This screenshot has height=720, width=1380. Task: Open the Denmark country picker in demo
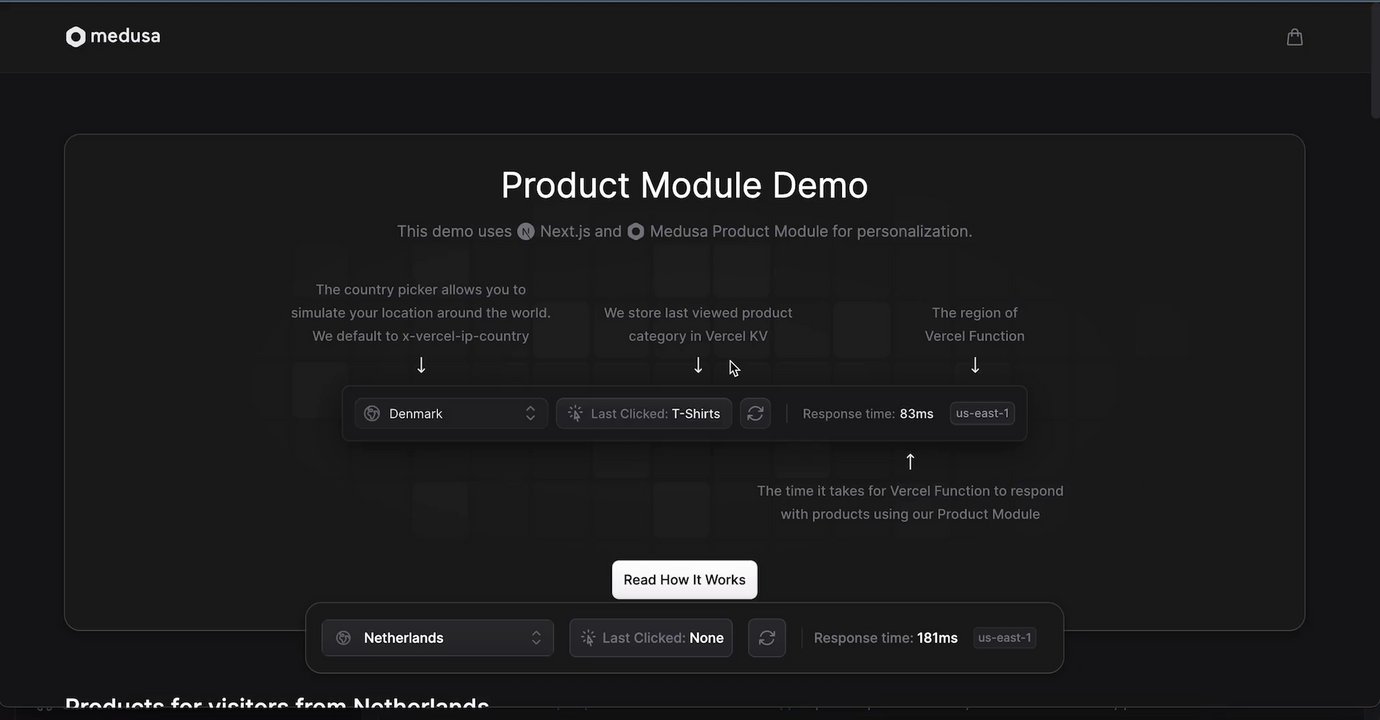click(451, 414)
